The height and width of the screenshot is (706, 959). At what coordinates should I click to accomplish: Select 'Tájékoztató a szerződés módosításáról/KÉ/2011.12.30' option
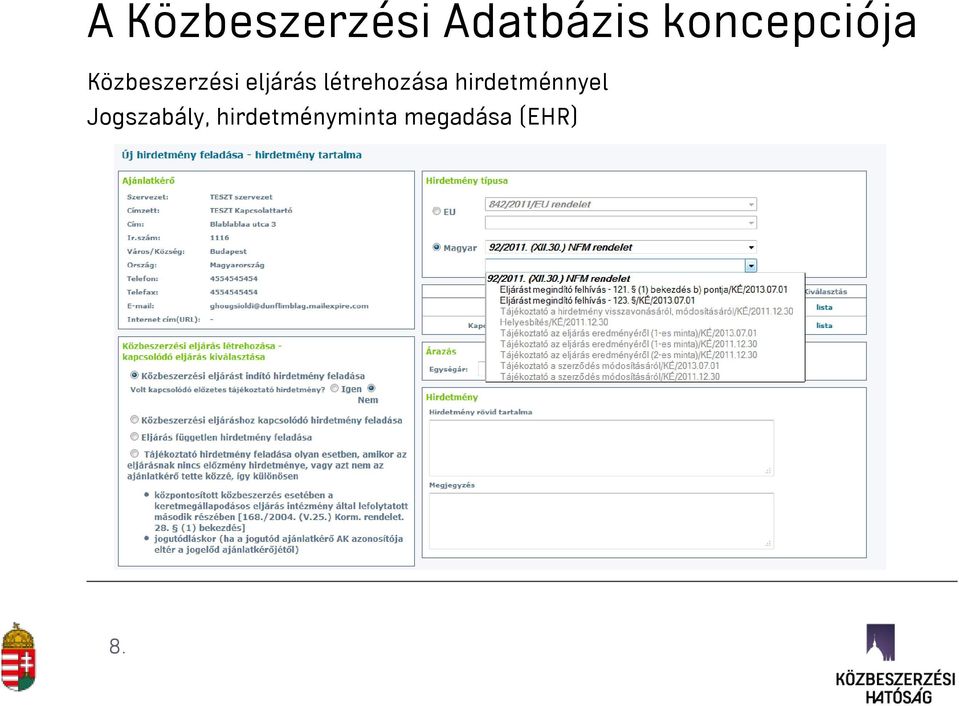609,377
